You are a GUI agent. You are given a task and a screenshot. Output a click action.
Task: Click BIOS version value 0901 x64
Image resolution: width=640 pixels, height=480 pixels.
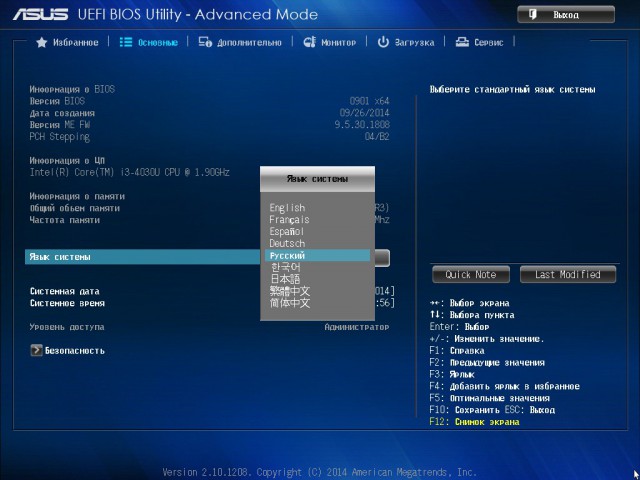coord(369,101)
